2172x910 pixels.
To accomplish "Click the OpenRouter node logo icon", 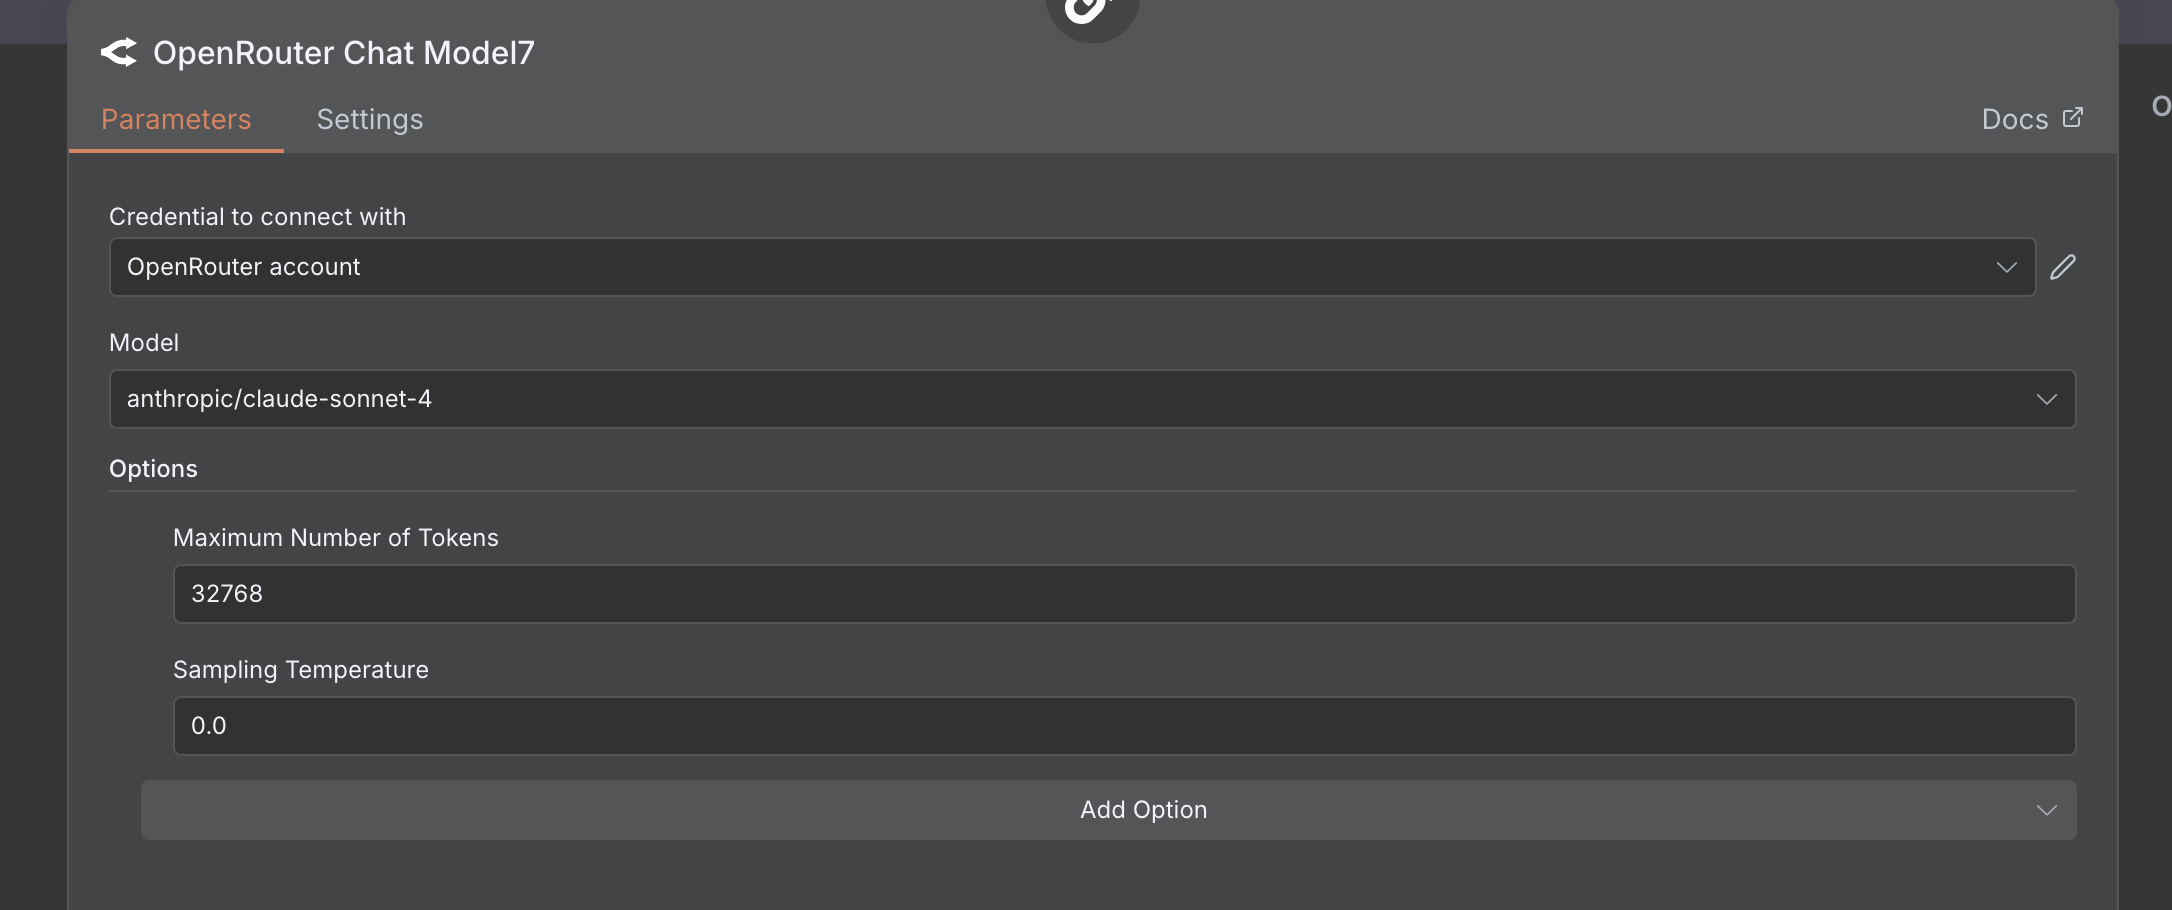I will coord(119,52).
